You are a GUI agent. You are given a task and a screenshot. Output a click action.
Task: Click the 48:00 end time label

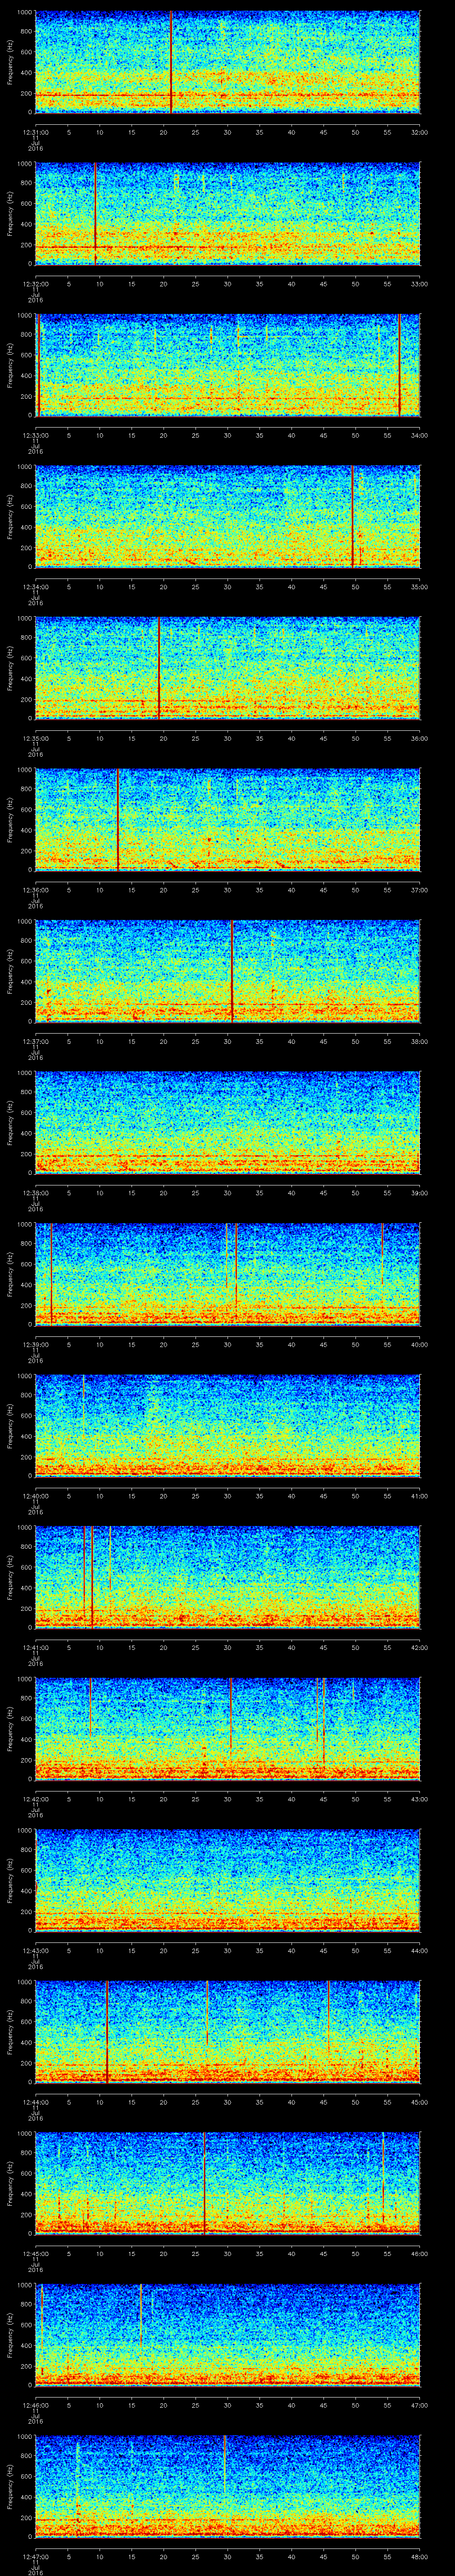pos(419,2556)
